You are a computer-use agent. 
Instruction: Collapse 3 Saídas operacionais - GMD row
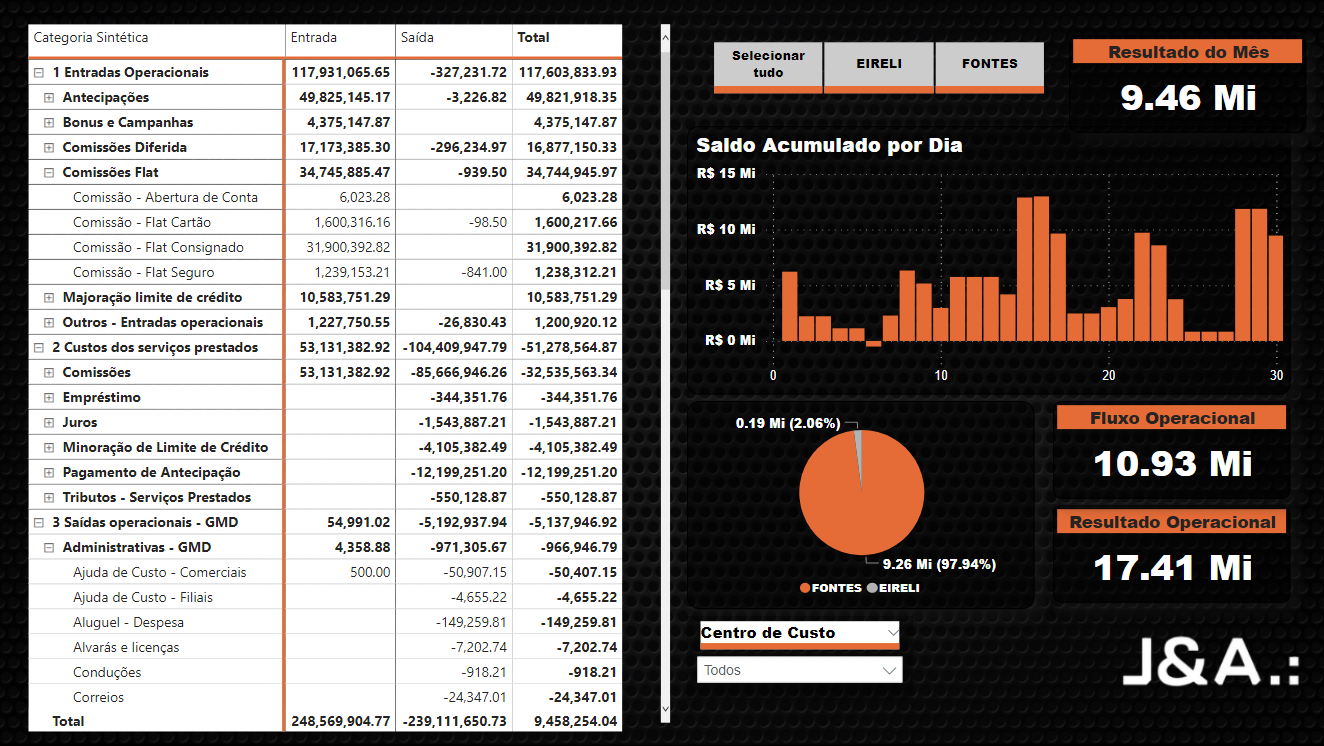pyautogui.click(x=39, y=523)
